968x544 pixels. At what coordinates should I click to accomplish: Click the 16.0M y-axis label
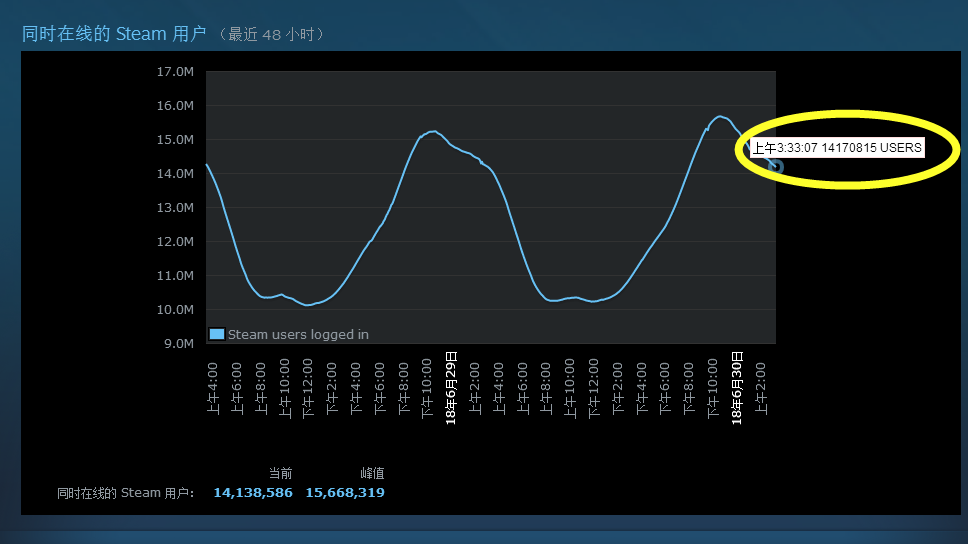click(175, 106)
